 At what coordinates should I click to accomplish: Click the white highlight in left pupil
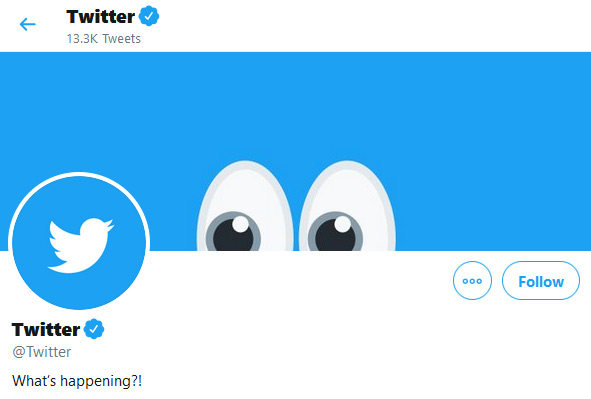coord(240,224)
